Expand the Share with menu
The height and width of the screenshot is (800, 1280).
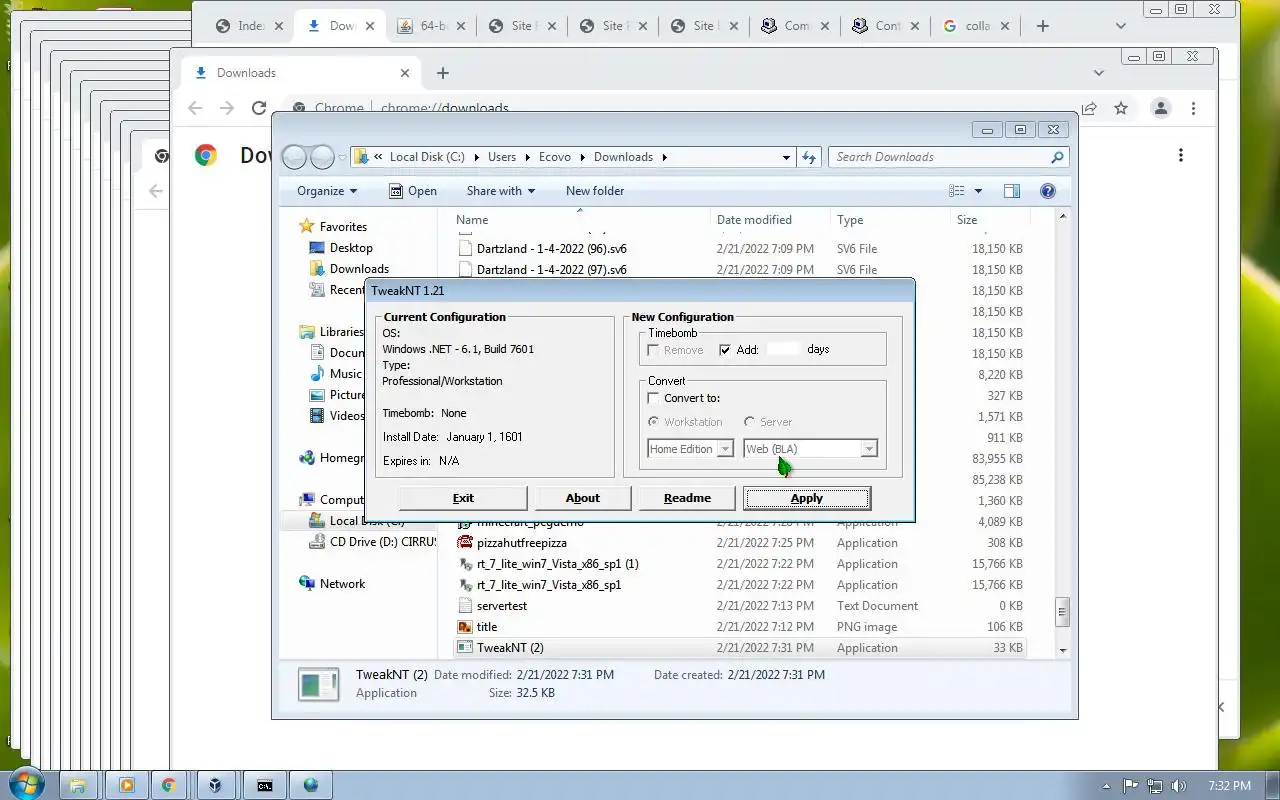click(500, 191)
